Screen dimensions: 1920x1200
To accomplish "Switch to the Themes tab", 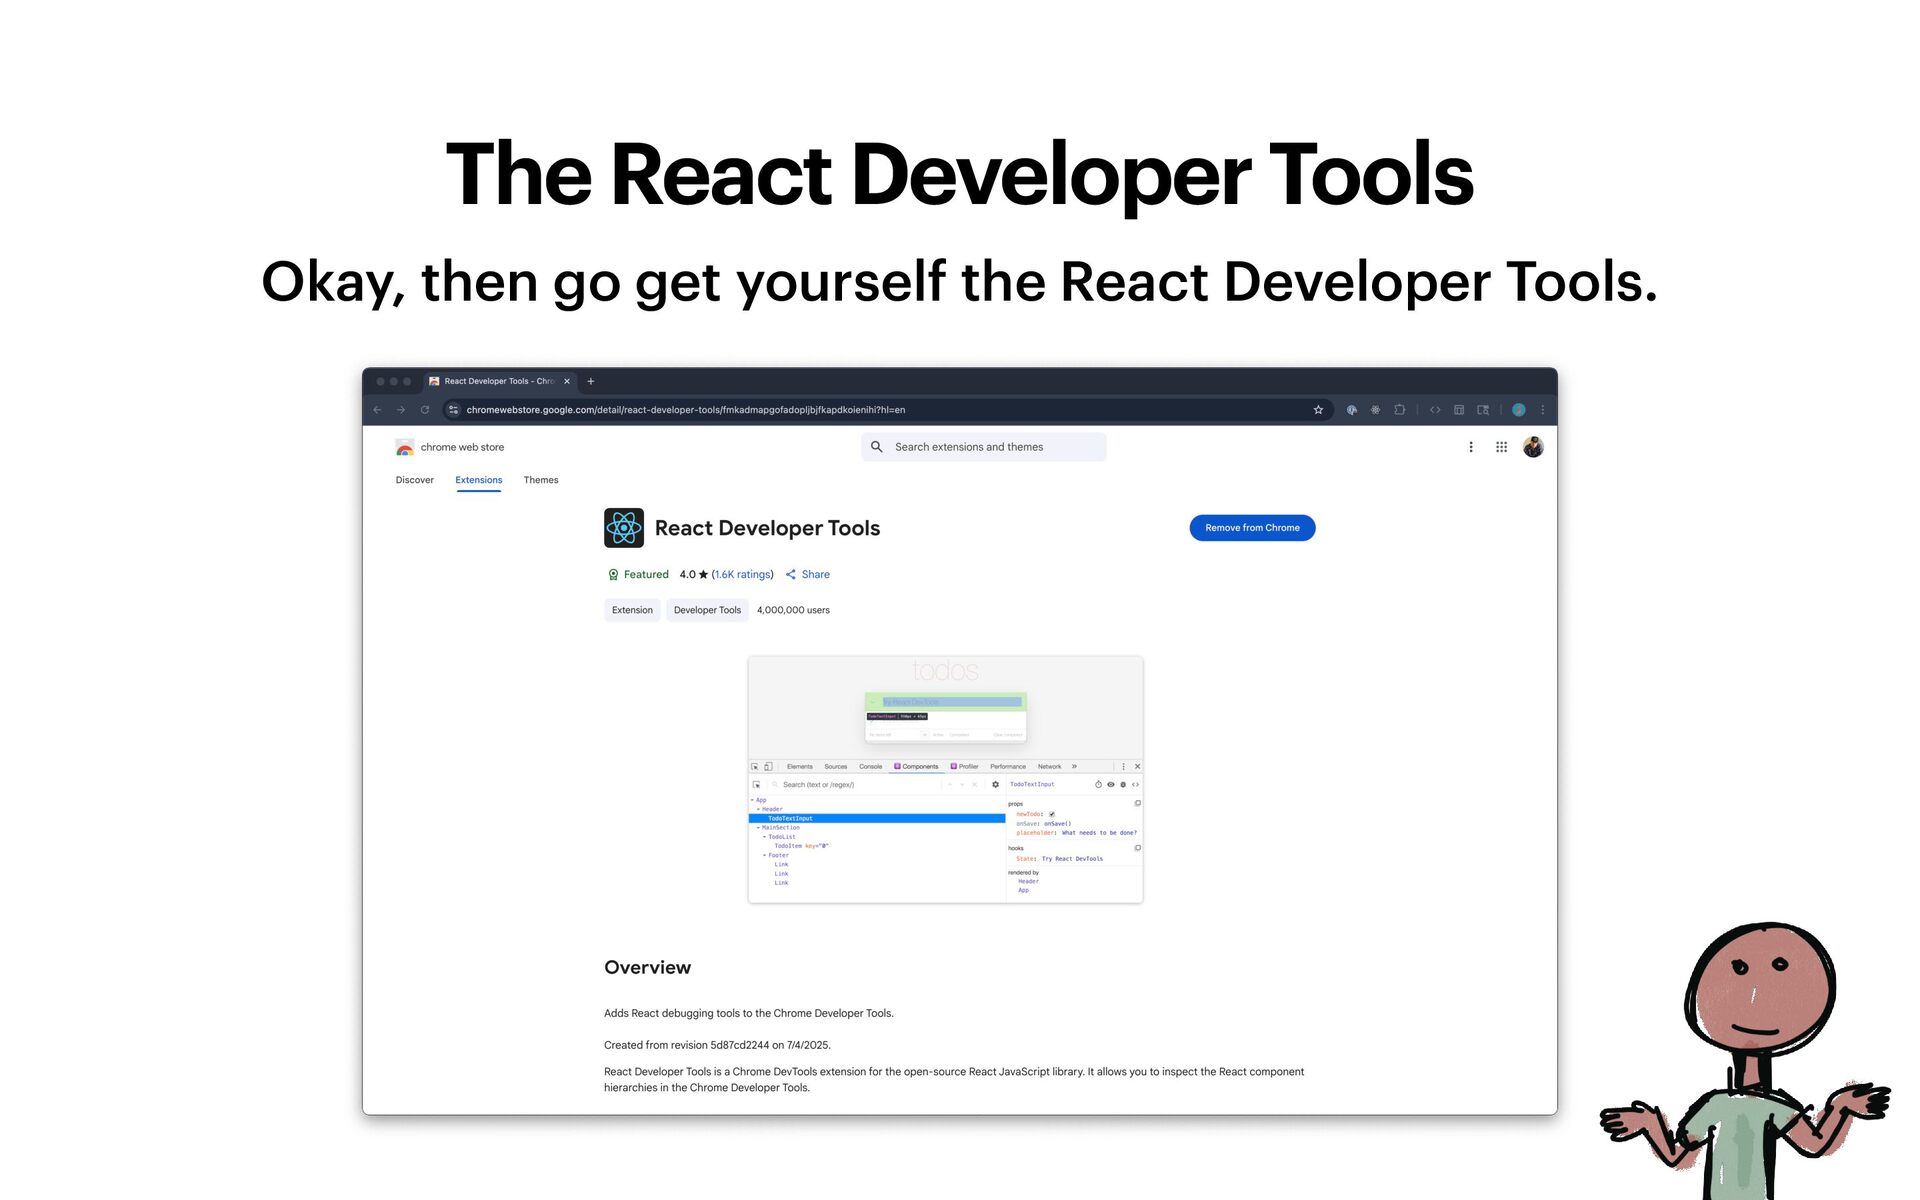I will pyautogui.click(x=540, y=480).
